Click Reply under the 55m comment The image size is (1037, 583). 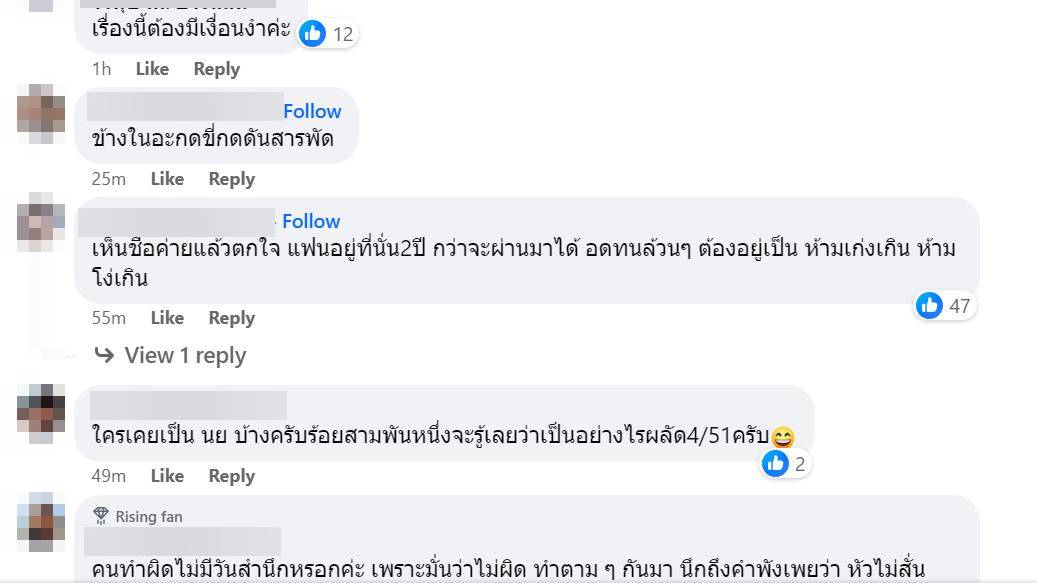tap(231, 318)
